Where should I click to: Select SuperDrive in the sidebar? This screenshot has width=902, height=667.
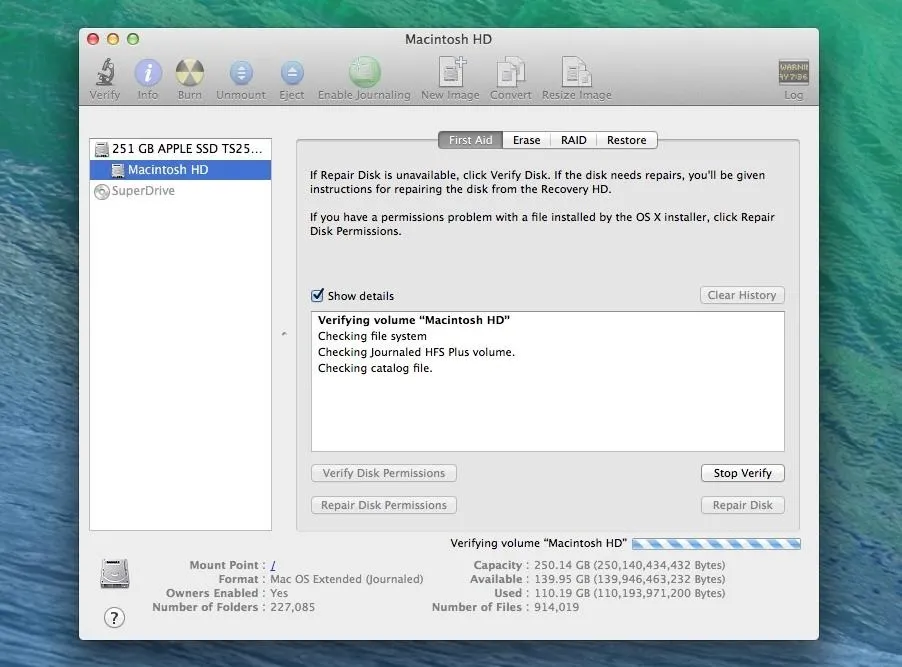pyautogui.click(x=180, y=191)
